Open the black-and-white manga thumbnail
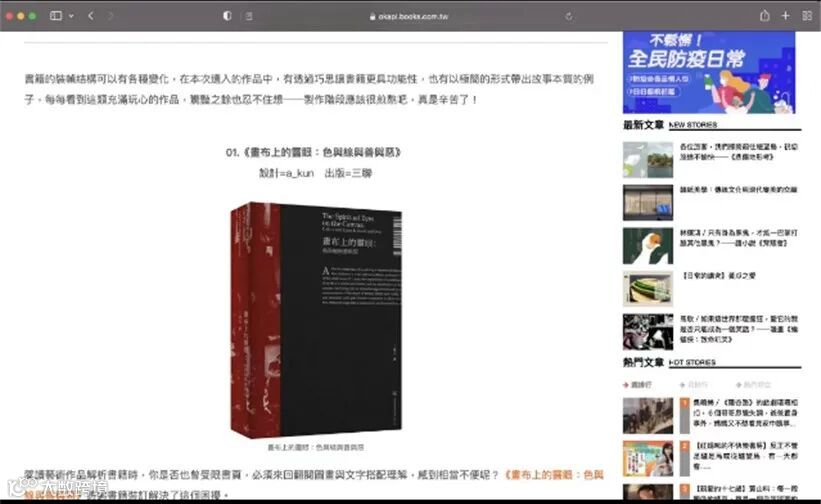Image resolution: width=821 pixels, height=504 pixels. click(x=648, y=331)
